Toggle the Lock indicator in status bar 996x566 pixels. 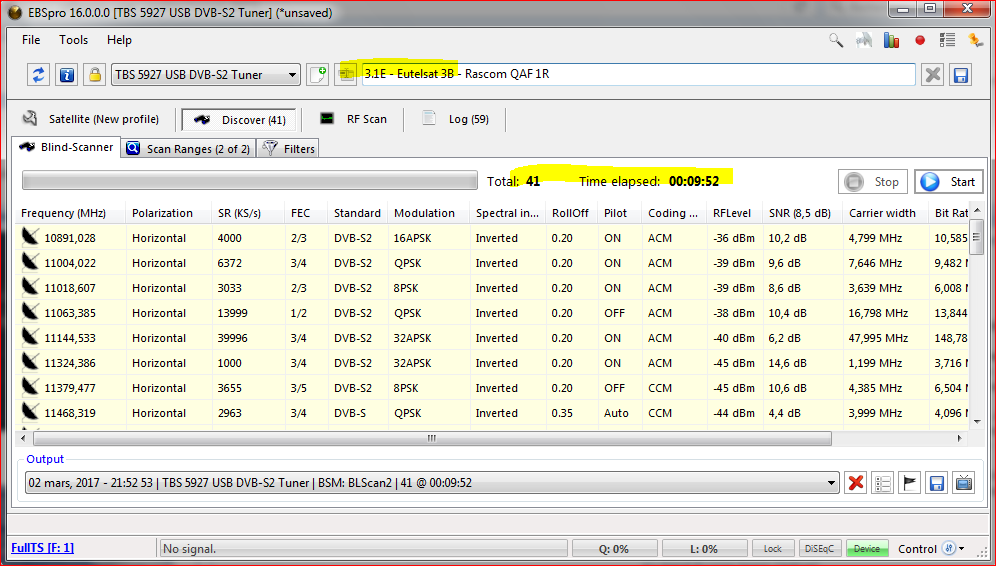[773, 549]
